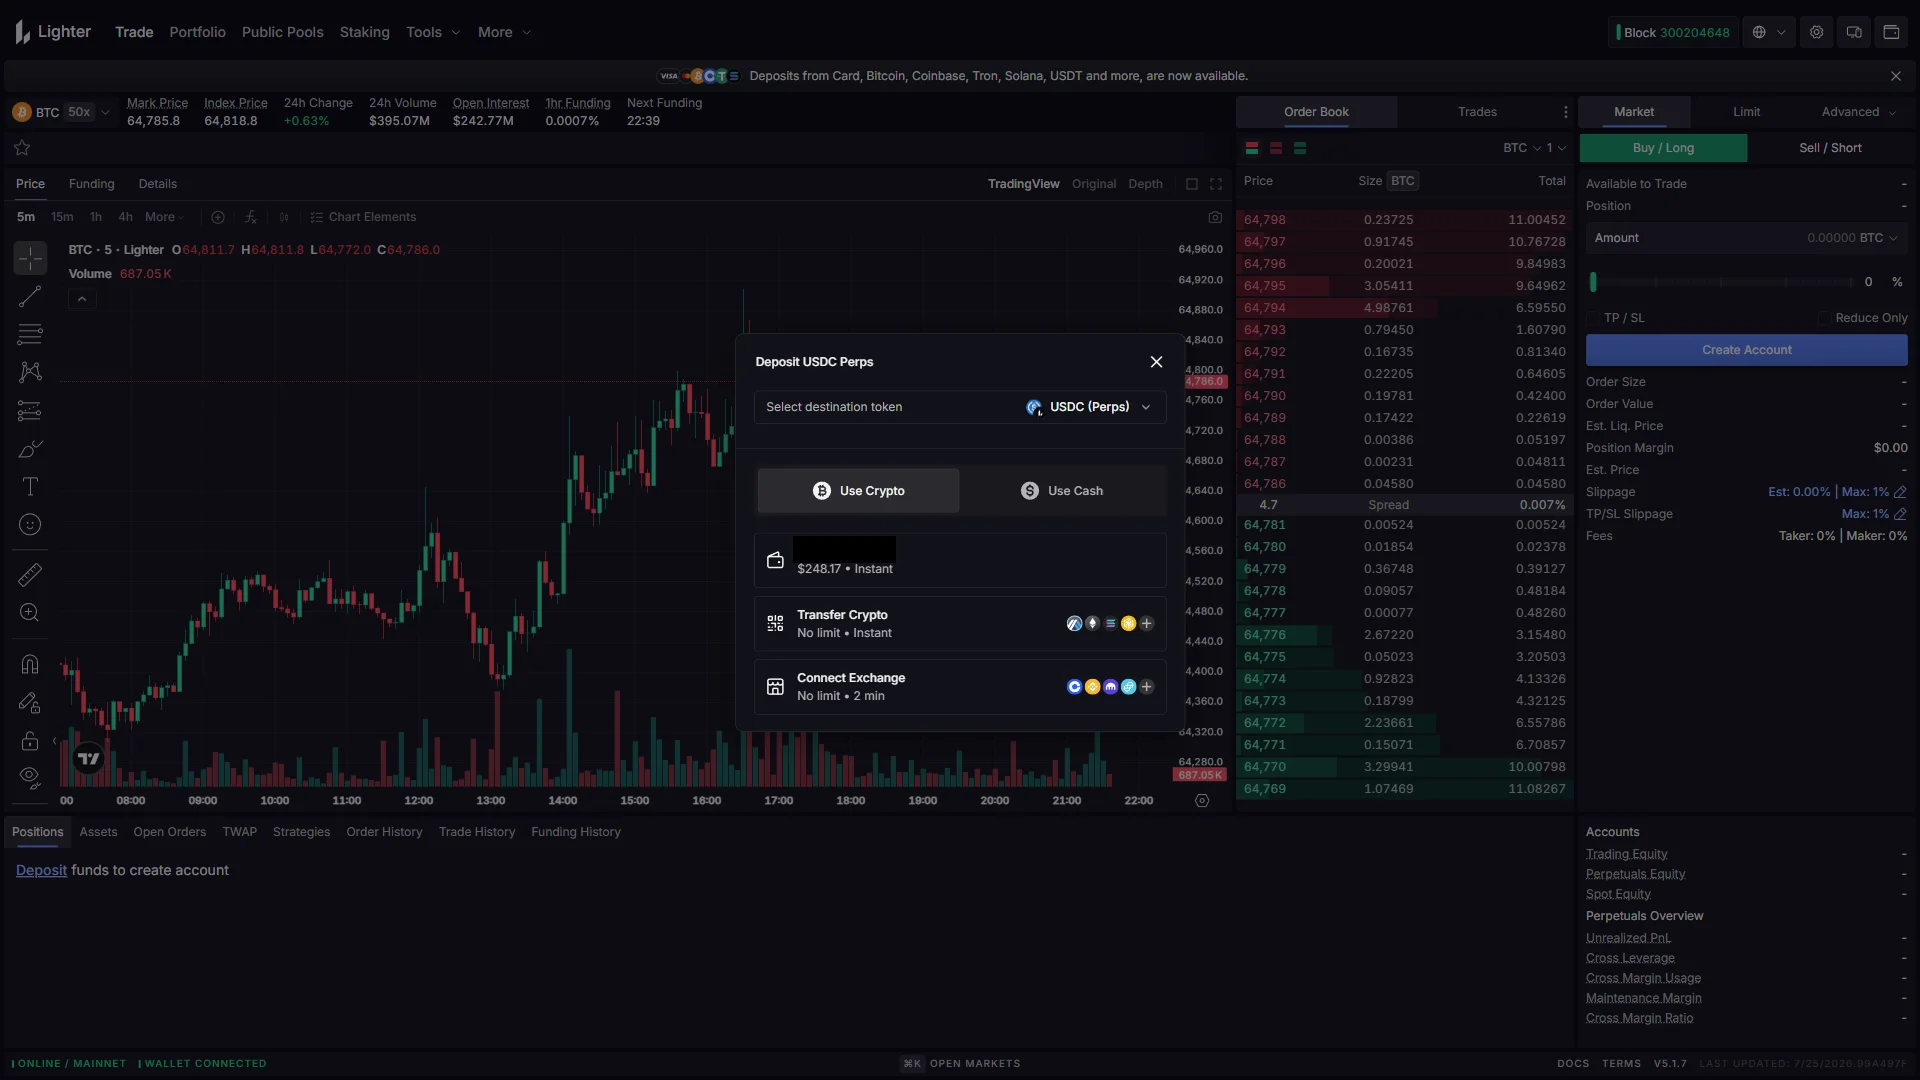Screen dimensions: 1920x1080
Task: Open the Advanced order types dropdown
Action: coord(1859,112)
